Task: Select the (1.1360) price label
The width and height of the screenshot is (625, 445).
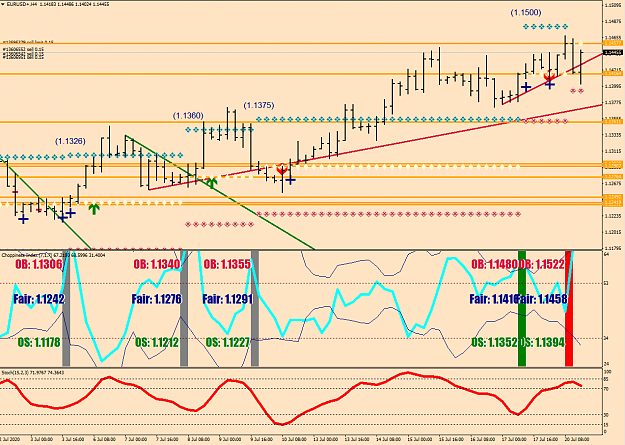Action: coord(188,116)
